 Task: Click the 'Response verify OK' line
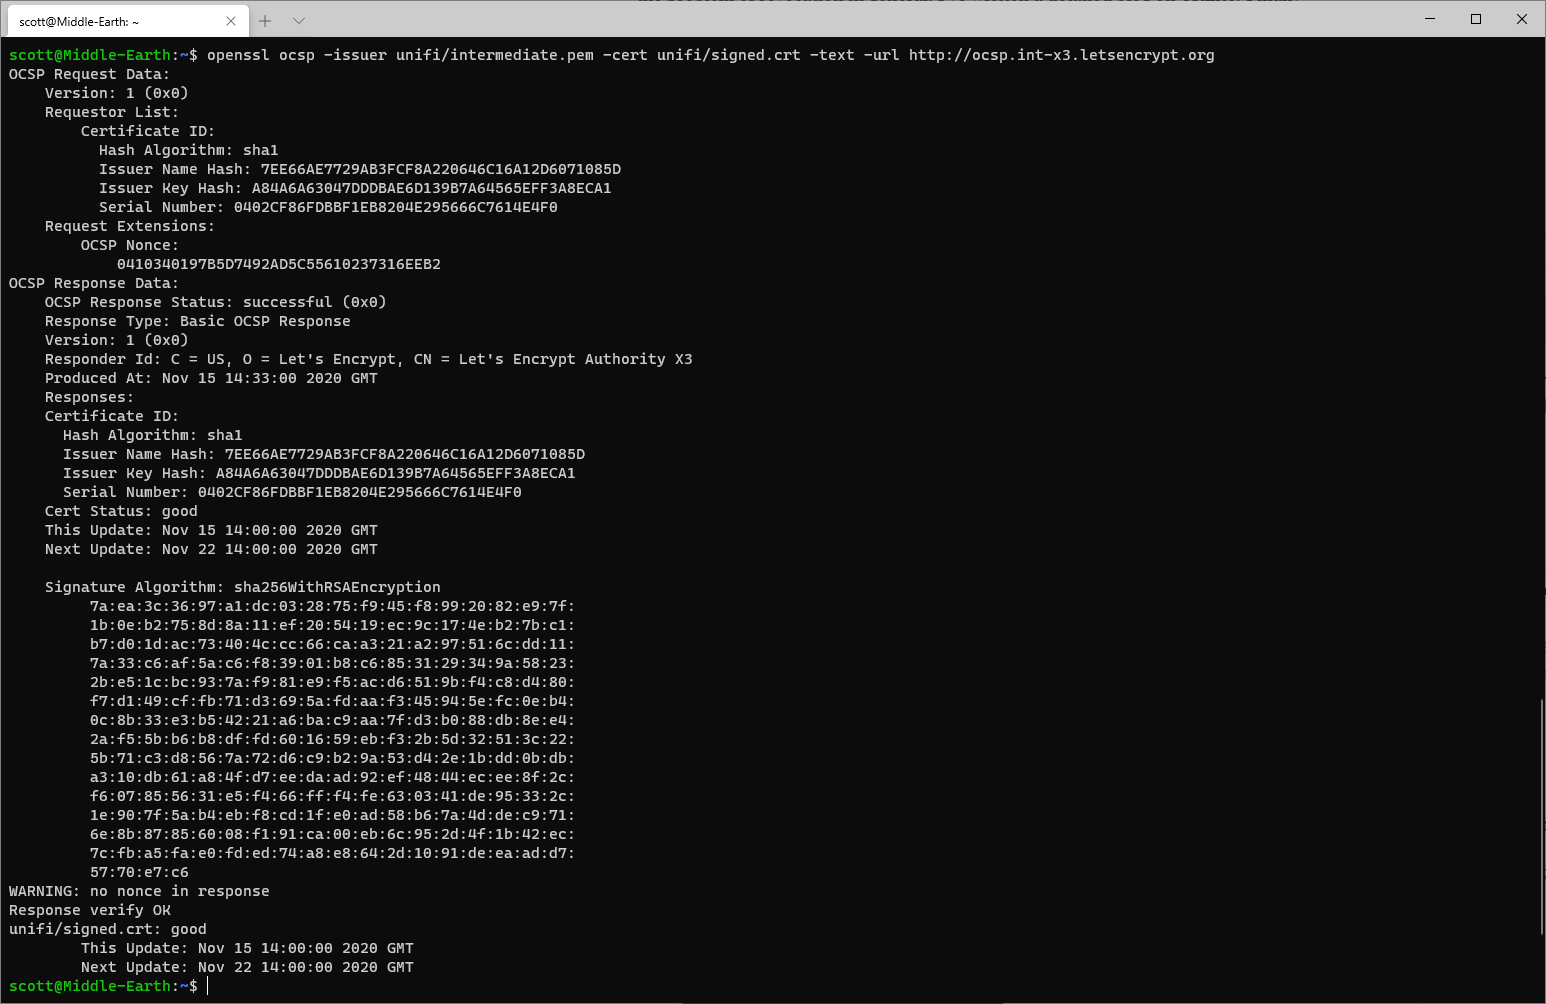(90, 910)
